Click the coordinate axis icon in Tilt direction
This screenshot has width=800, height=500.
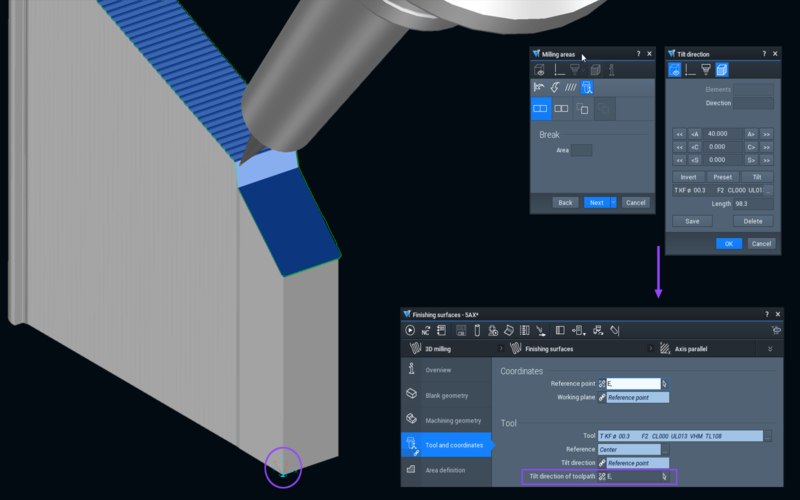click(690, 70)
